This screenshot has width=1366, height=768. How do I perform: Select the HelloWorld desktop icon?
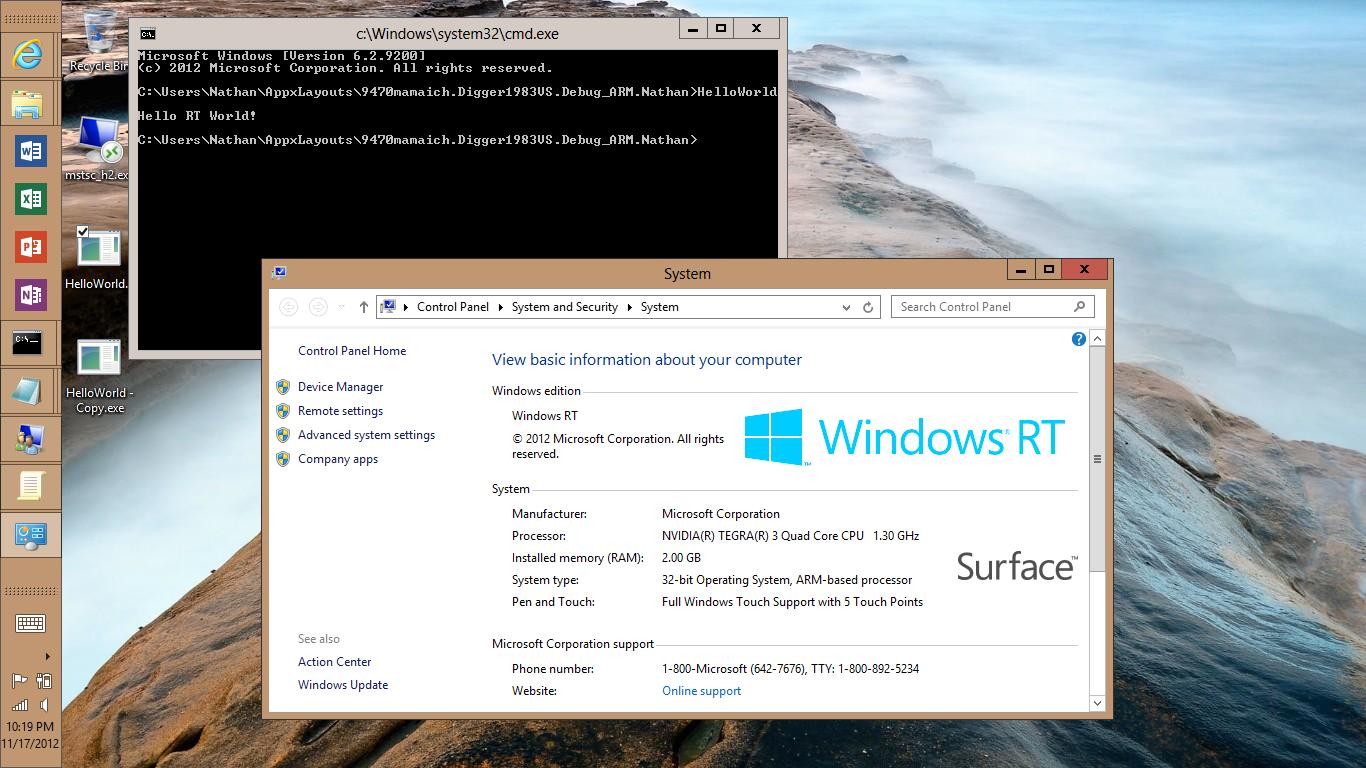[96, 259]
